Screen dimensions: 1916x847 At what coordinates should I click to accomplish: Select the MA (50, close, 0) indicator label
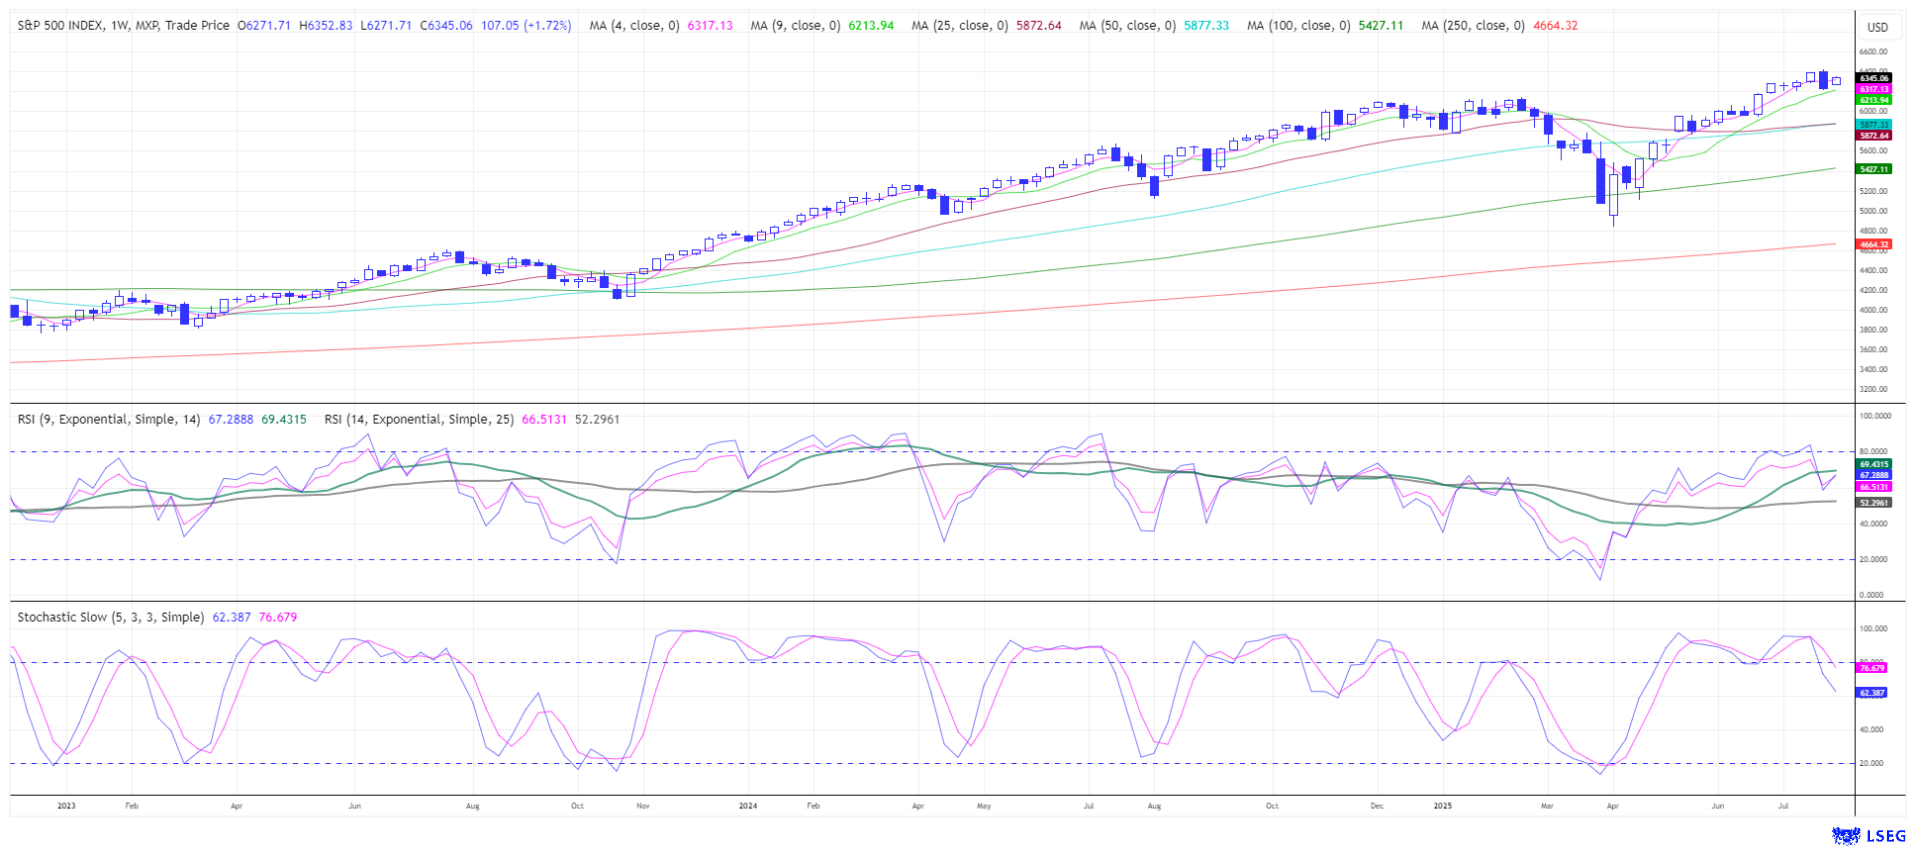(x=1127, y=25)
